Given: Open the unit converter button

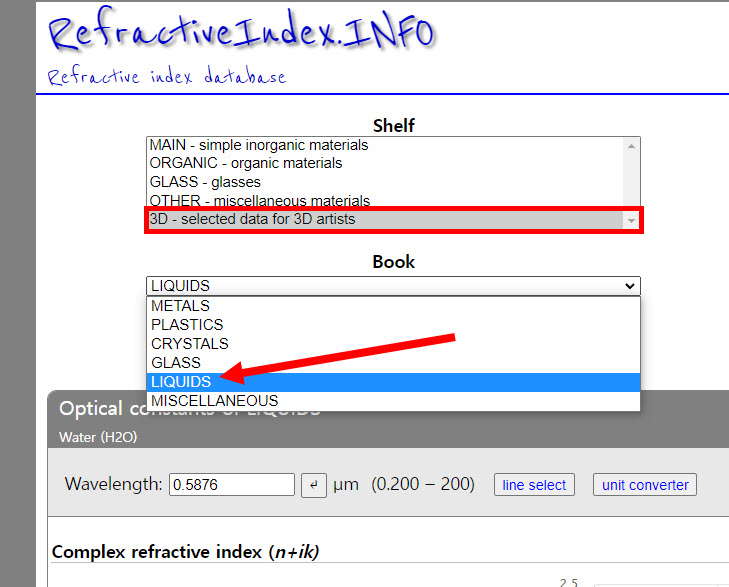Looking at the screenshot, I should 645,485.
